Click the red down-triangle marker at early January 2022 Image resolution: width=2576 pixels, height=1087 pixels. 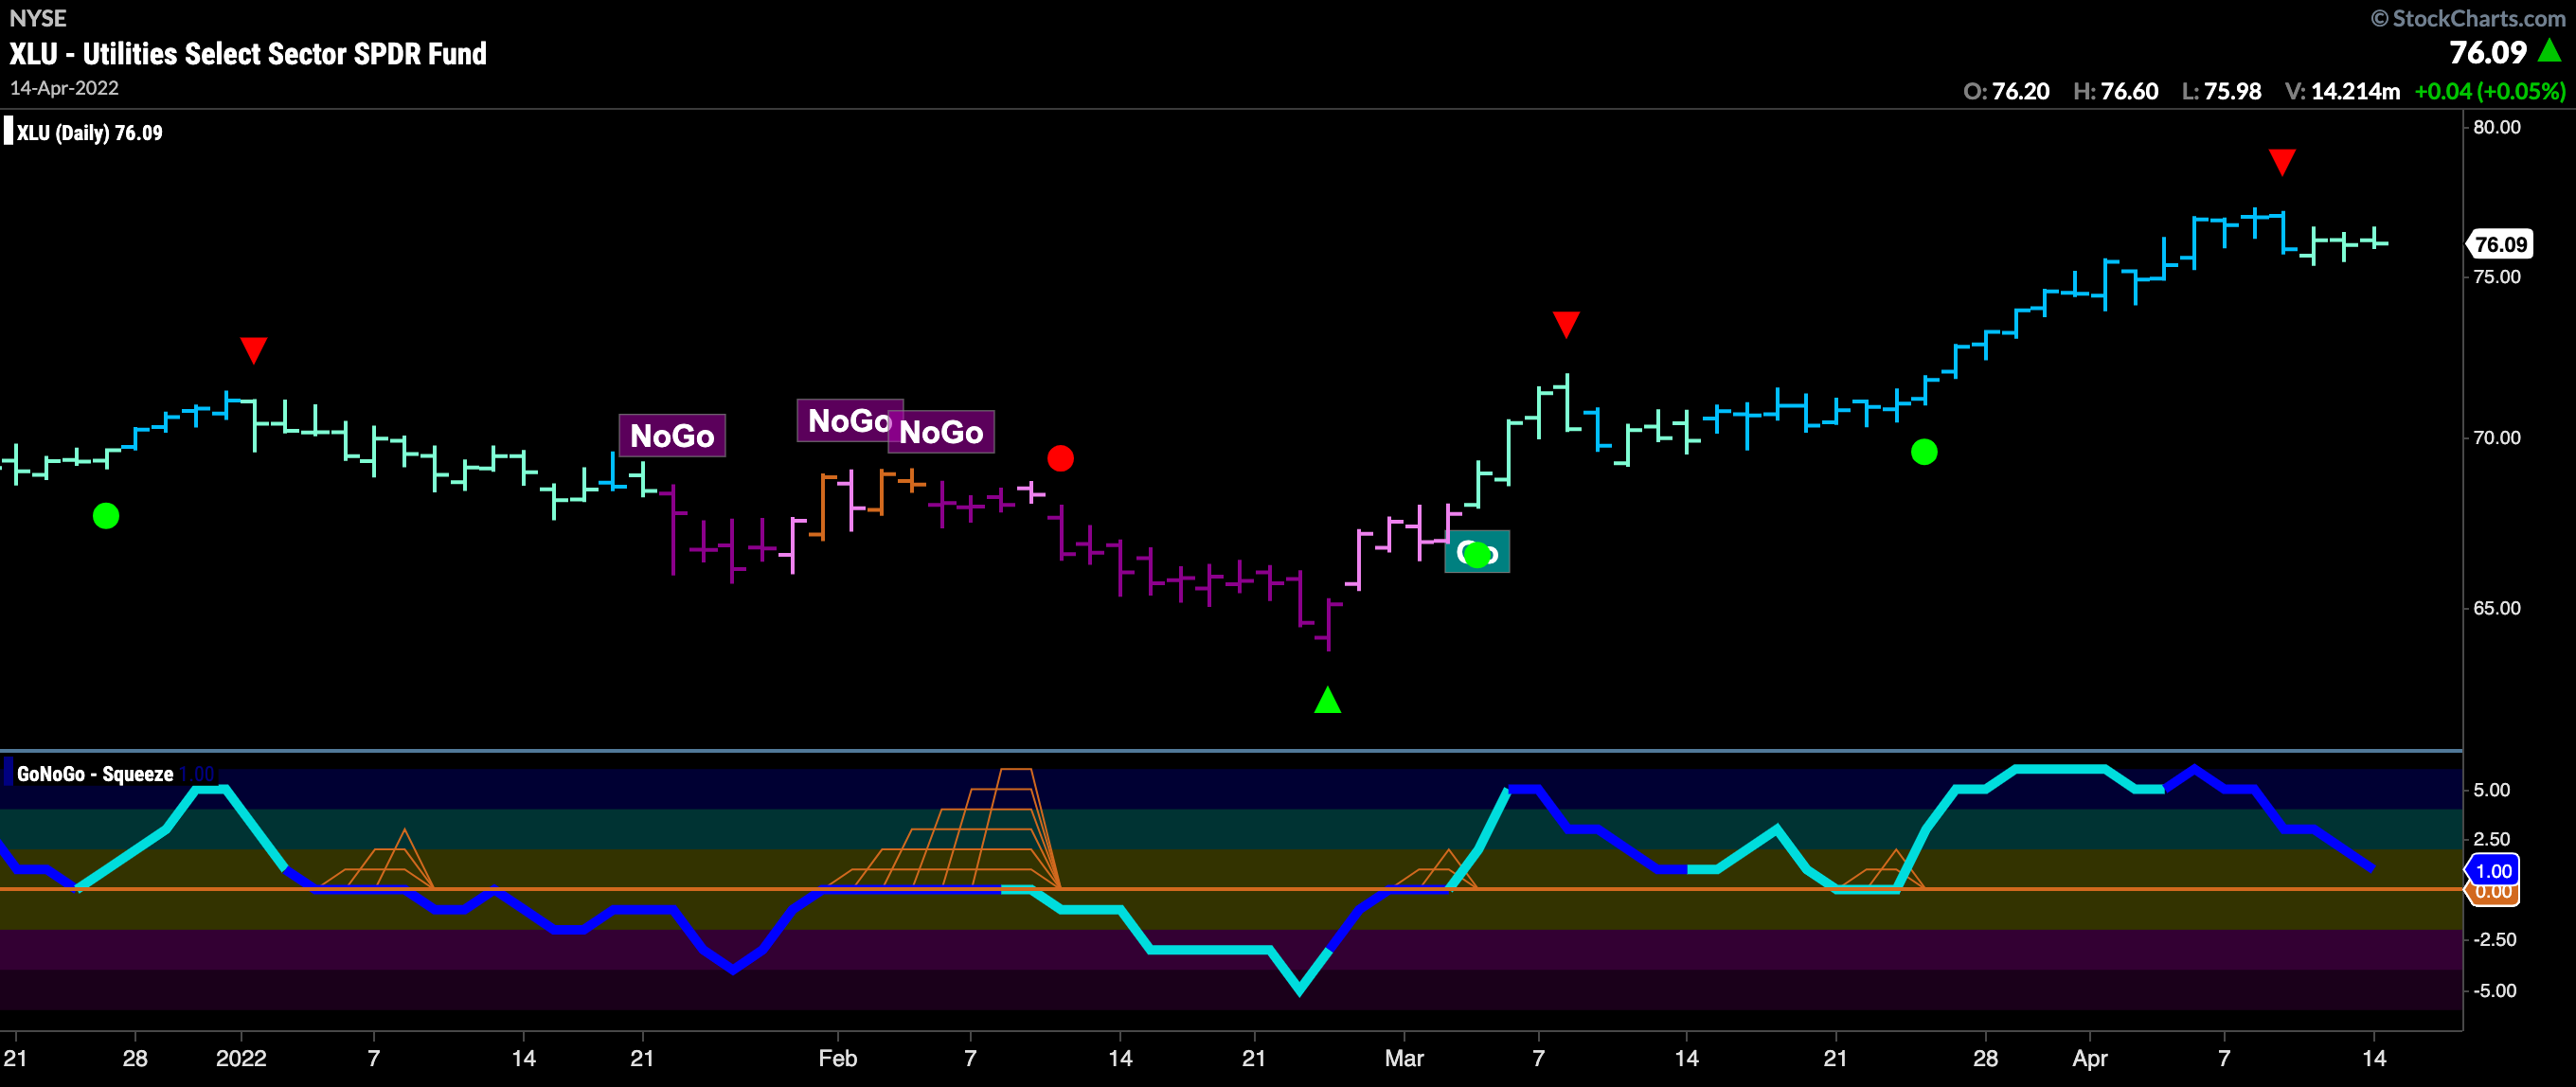tap(254, 350)
